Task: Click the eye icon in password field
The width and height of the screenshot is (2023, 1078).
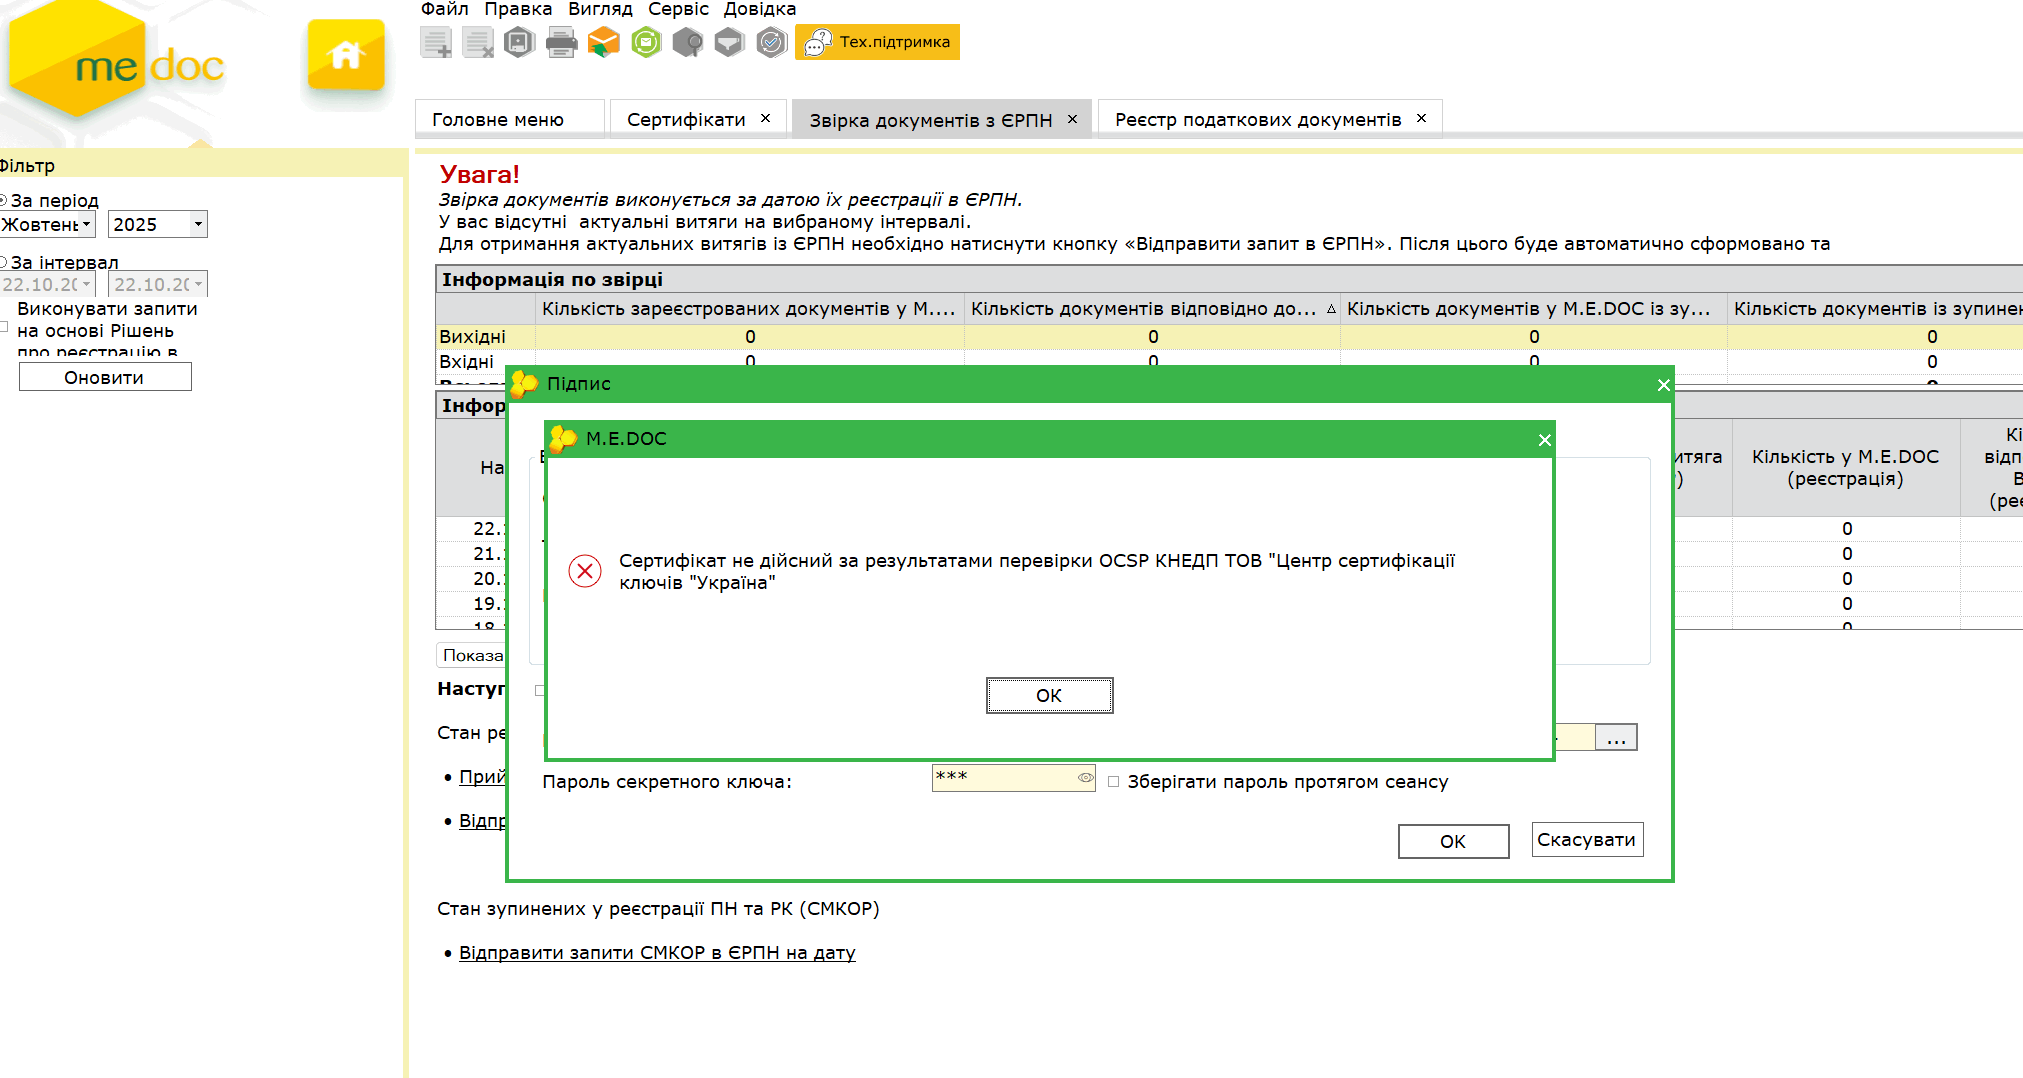Action: click(1085, 778)
